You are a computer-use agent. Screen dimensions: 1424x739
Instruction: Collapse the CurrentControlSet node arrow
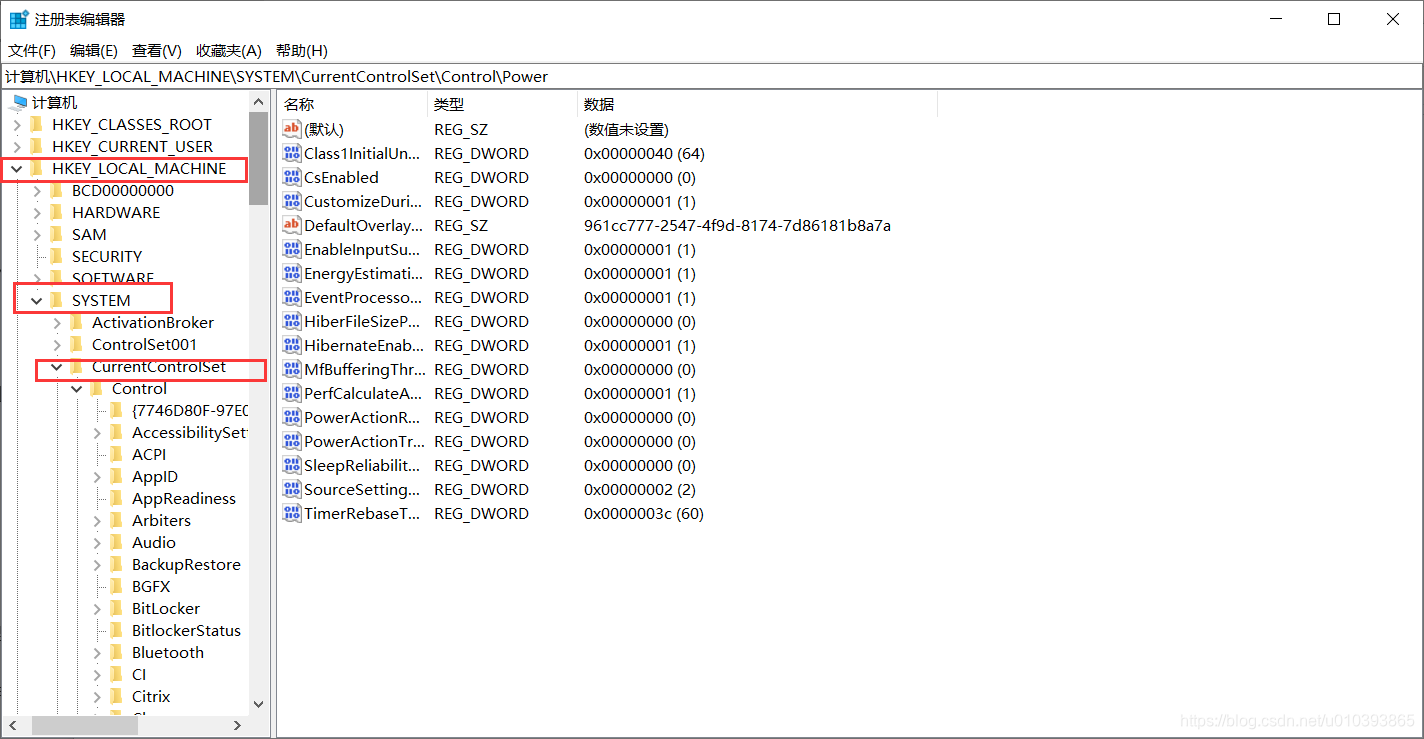57,367
